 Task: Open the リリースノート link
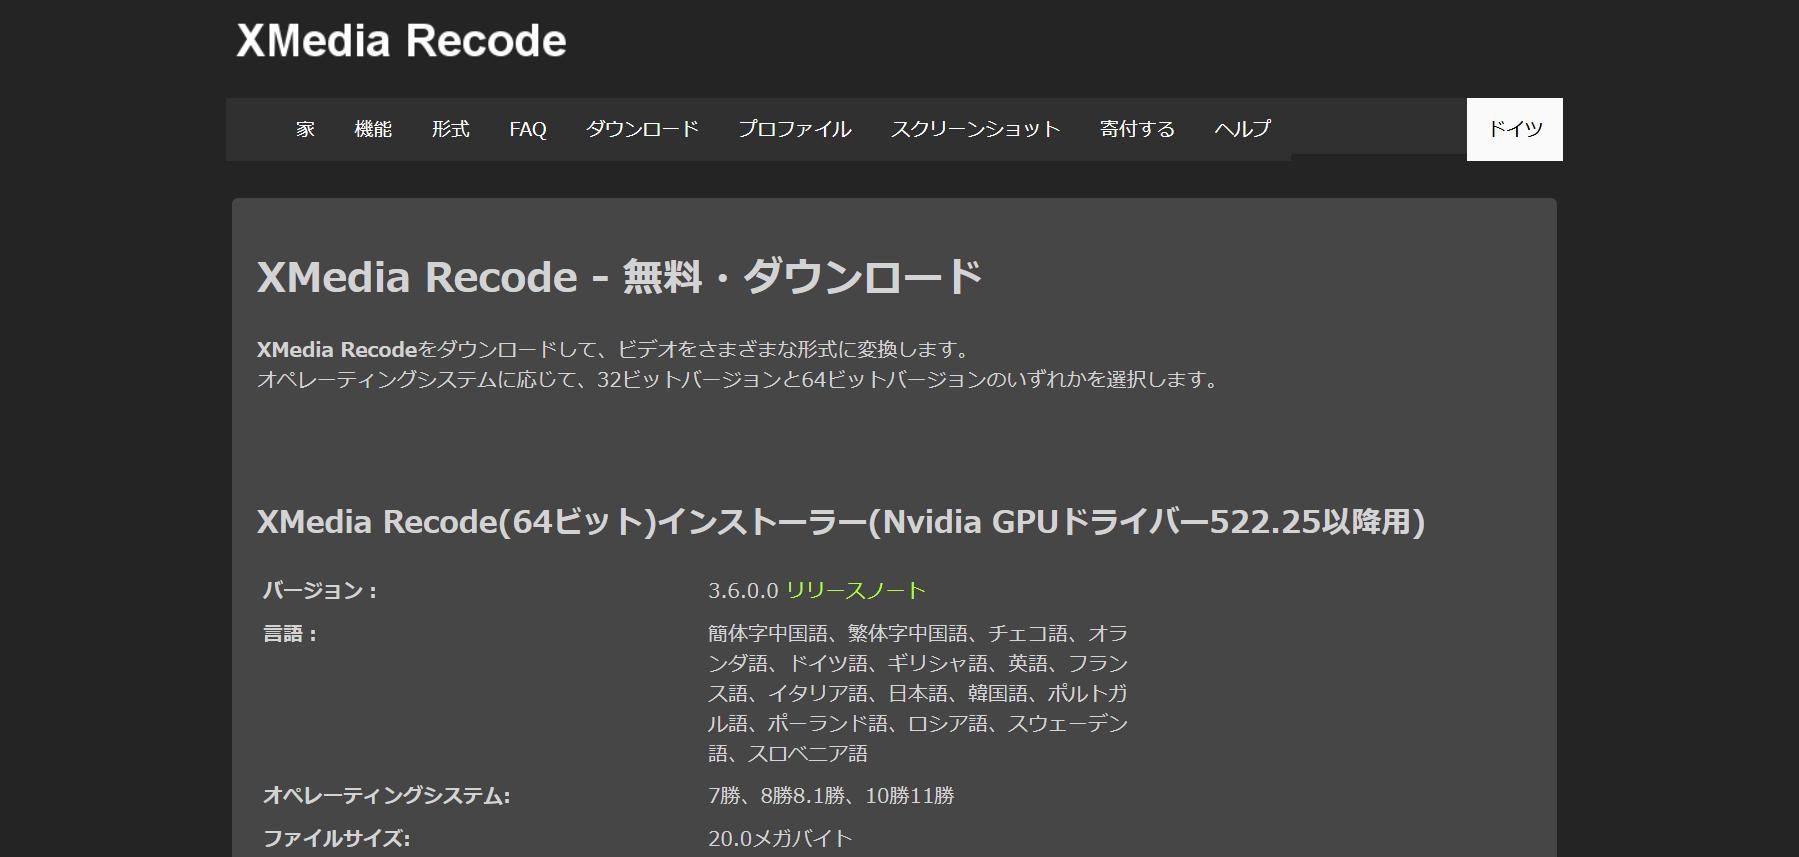pos(856,590)
